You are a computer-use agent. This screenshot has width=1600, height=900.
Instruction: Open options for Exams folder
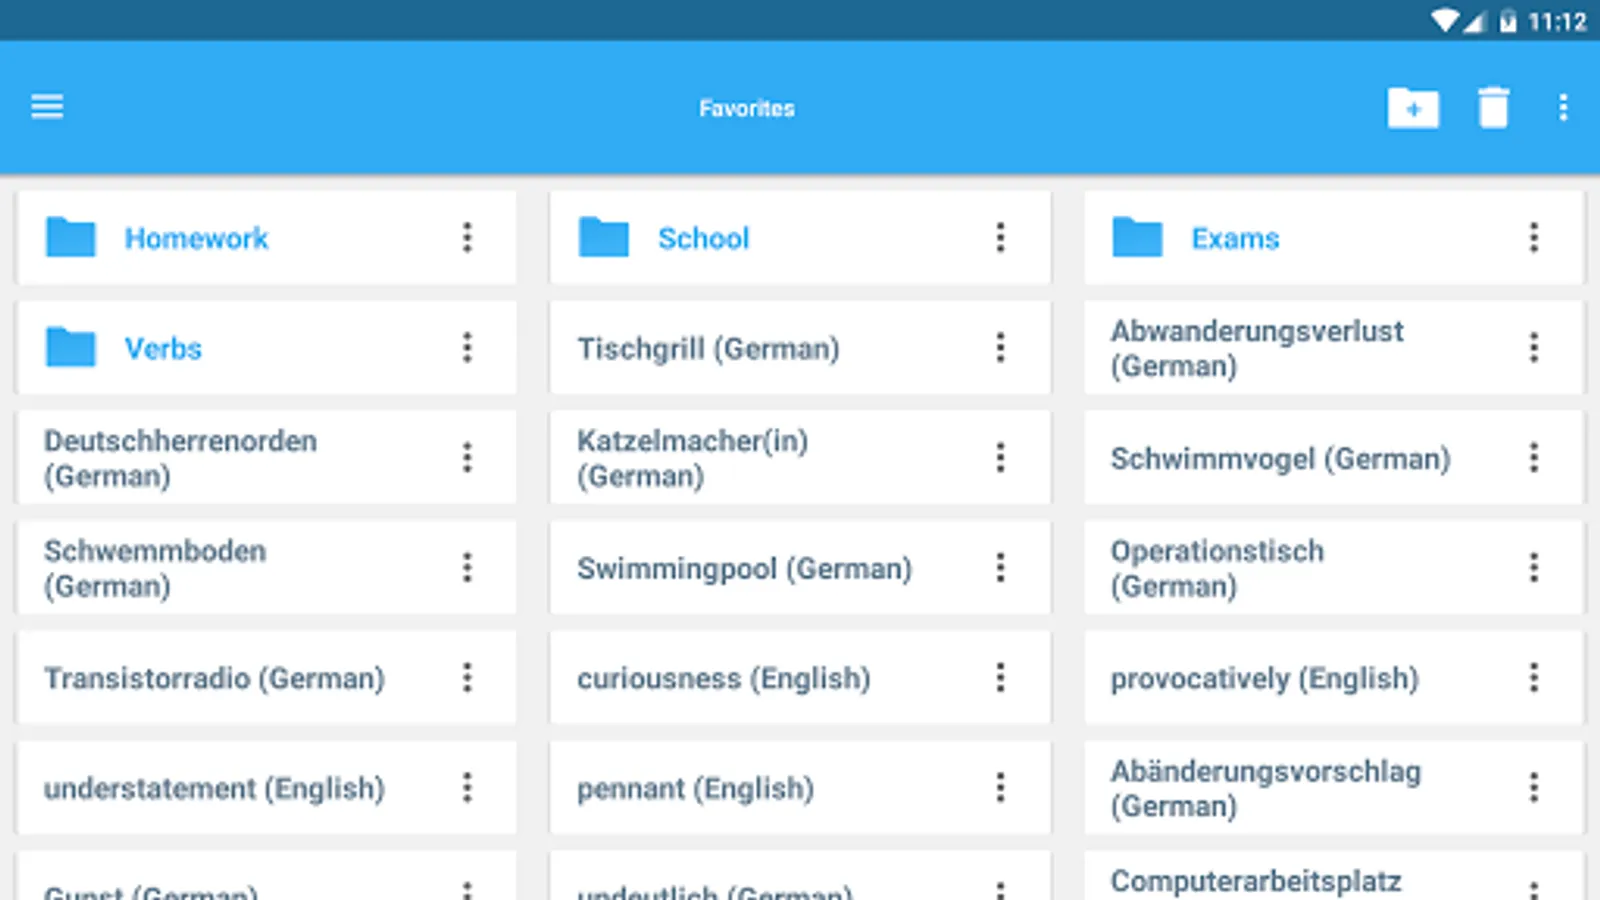(1534, 238)
